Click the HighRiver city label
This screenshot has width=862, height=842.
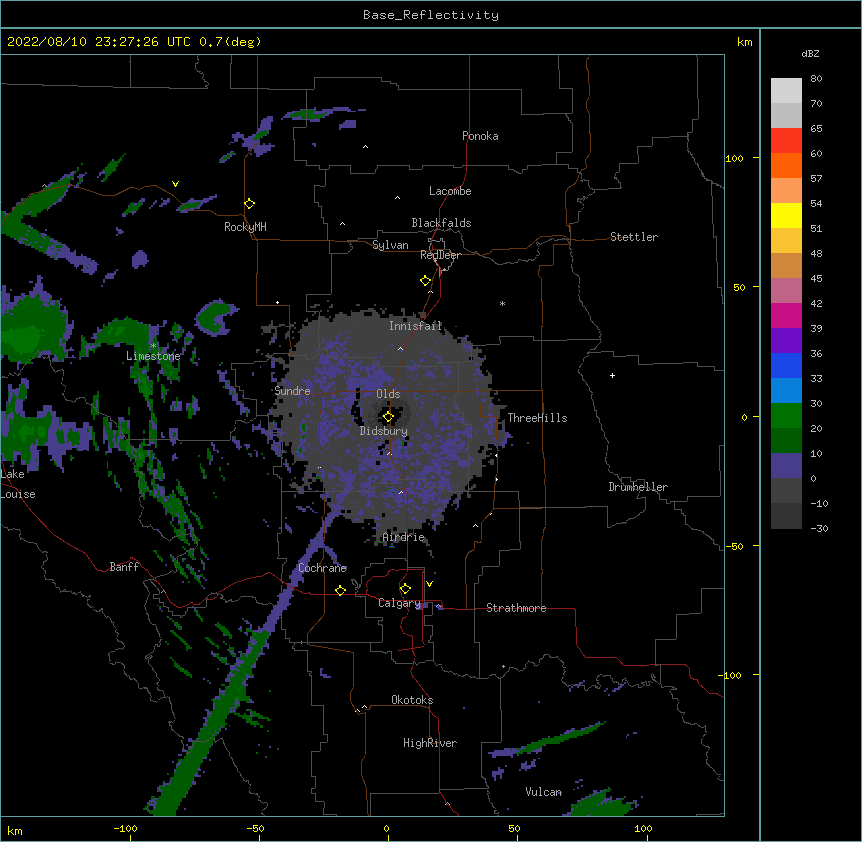click(x=430, y=743)
